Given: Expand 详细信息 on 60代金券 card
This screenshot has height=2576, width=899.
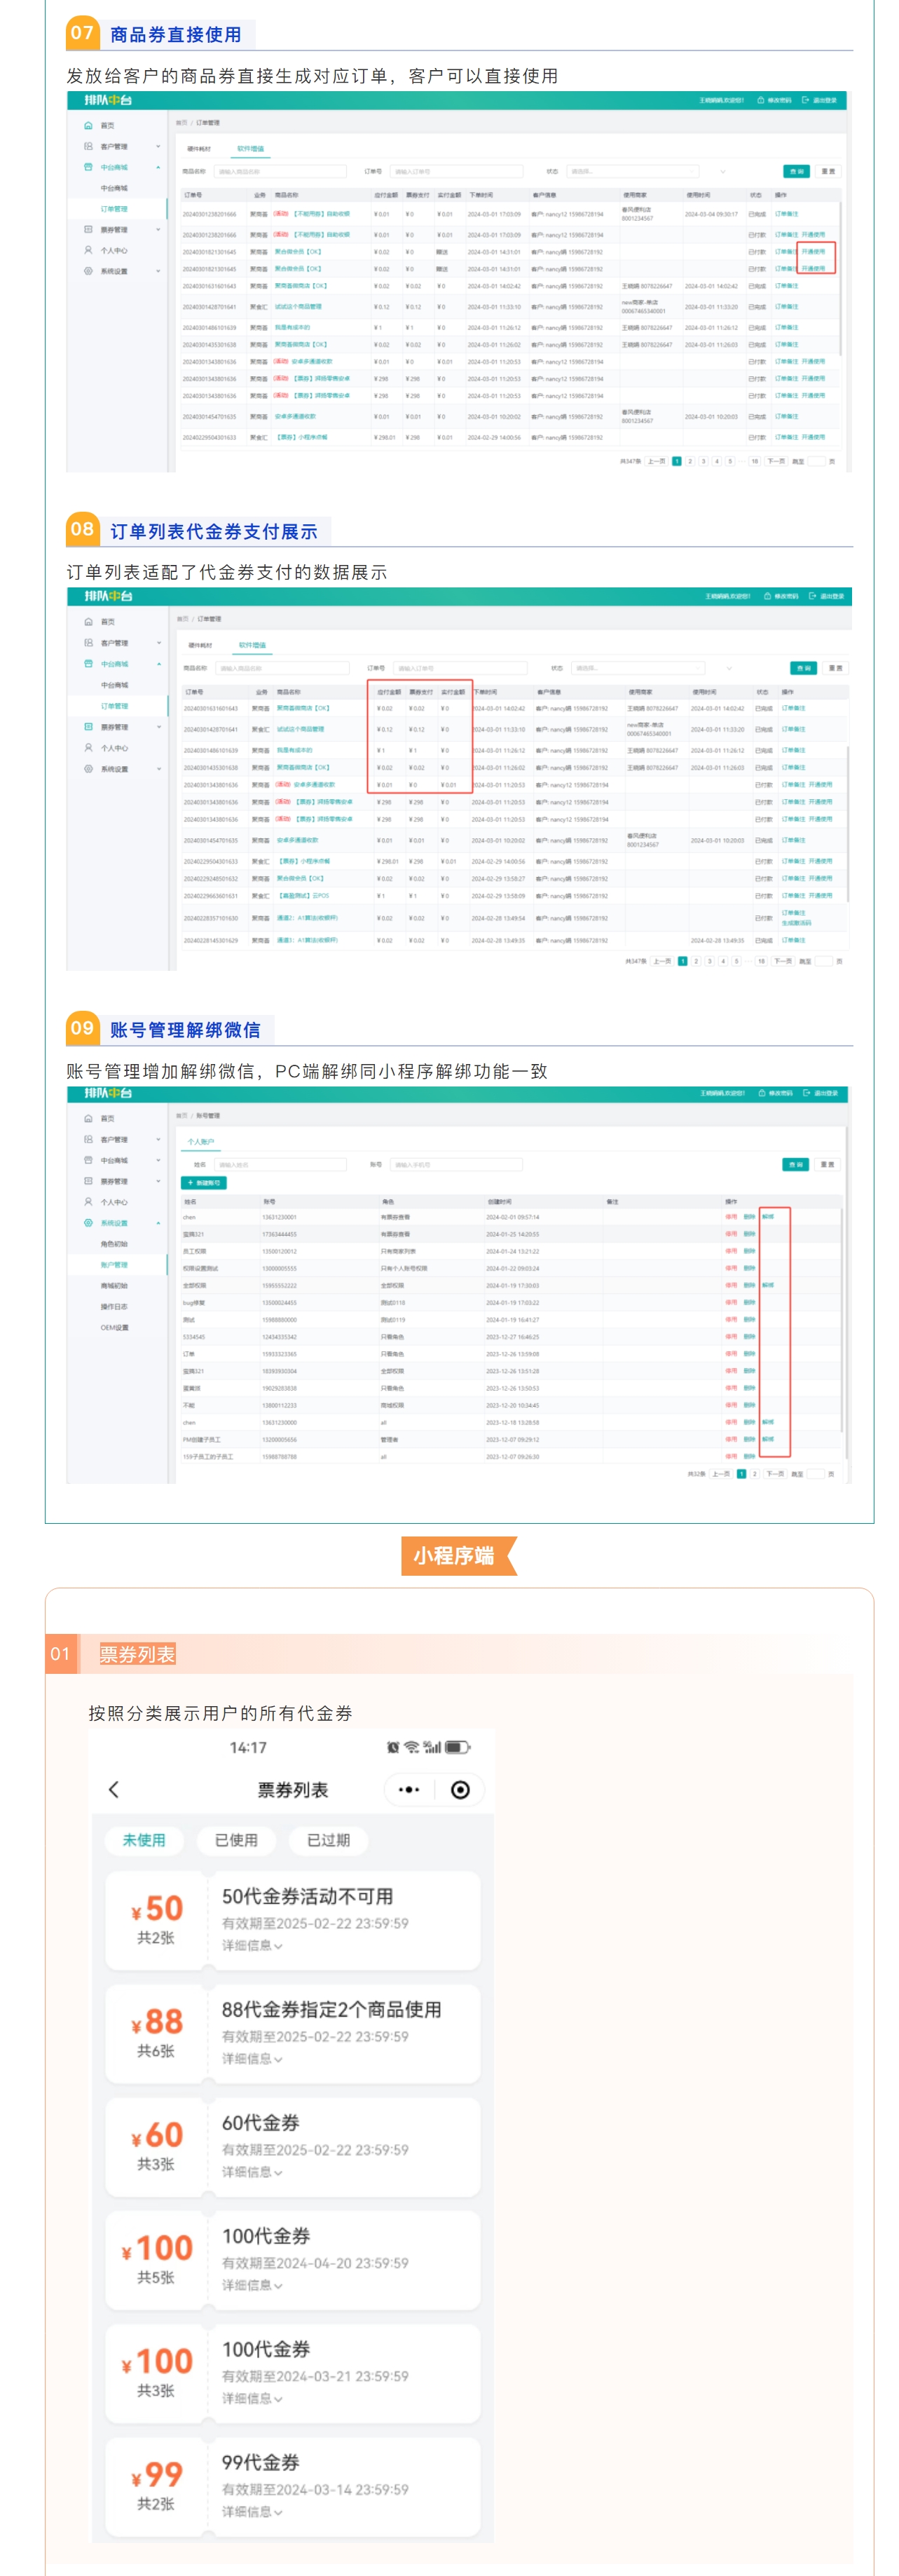Looking at the screenshot, I should [252, 2172].
